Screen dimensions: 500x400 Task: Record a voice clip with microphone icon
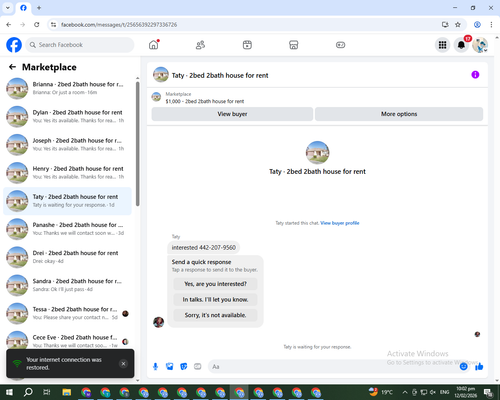point(155,367)
